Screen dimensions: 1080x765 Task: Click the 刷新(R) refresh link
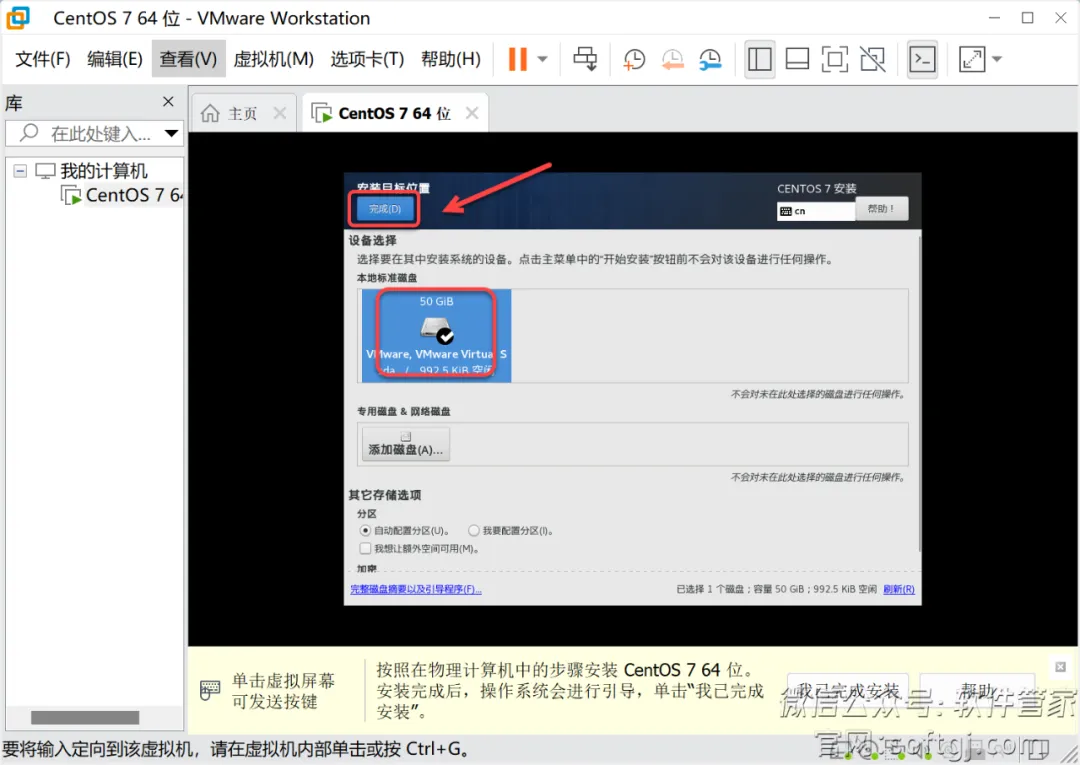[899, 589]
